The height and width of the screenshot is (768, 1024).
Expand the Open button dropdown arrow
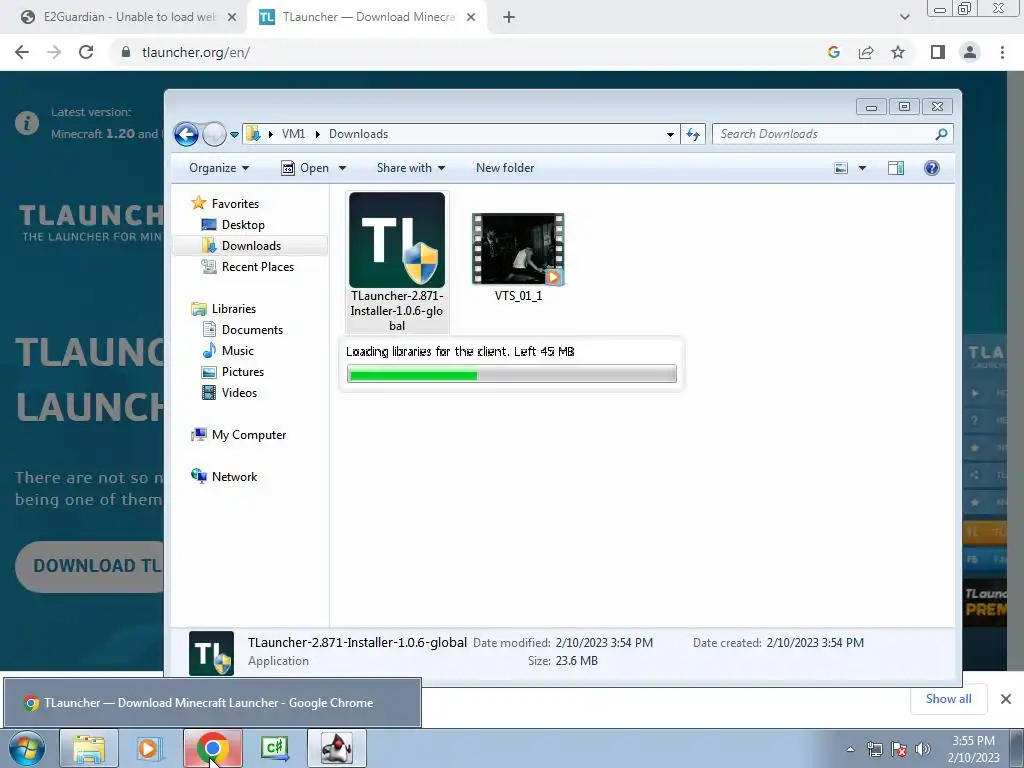pos(342,168)
